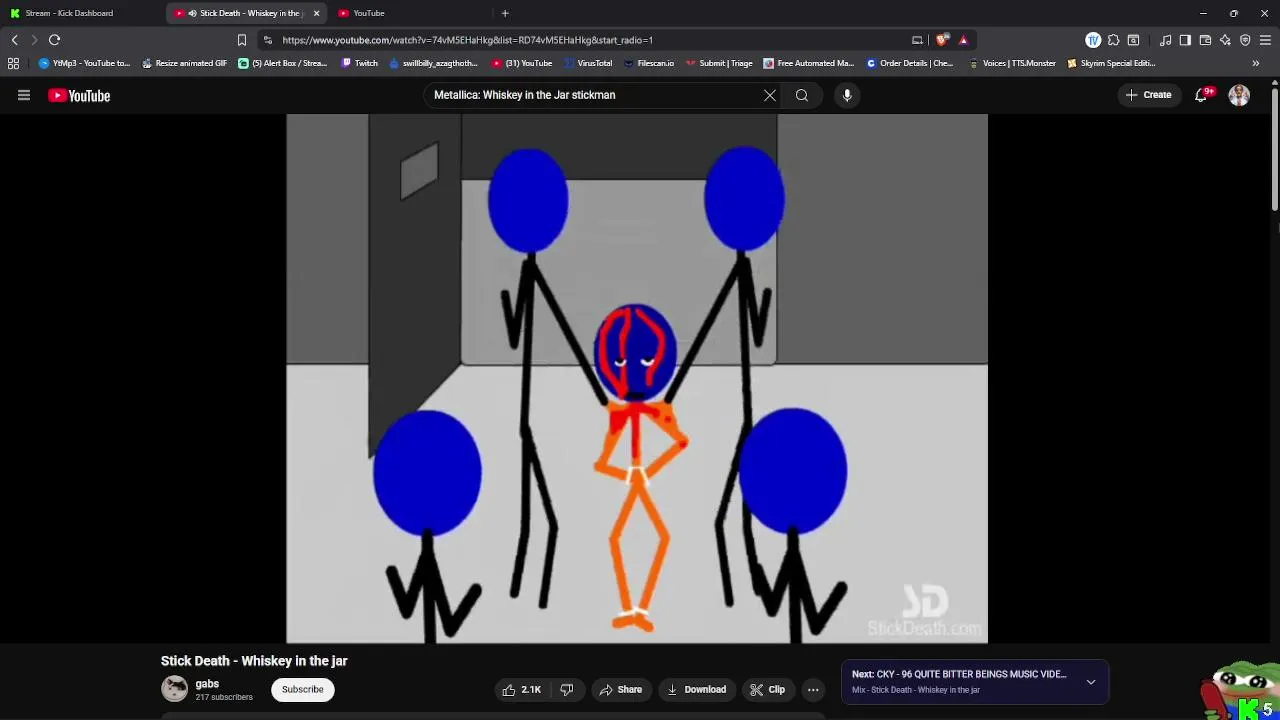Image resolution: width=1280 pixels, height=720 pixels.
Task: Open (31) YouTube bookmark
Action: pos(522,63)
